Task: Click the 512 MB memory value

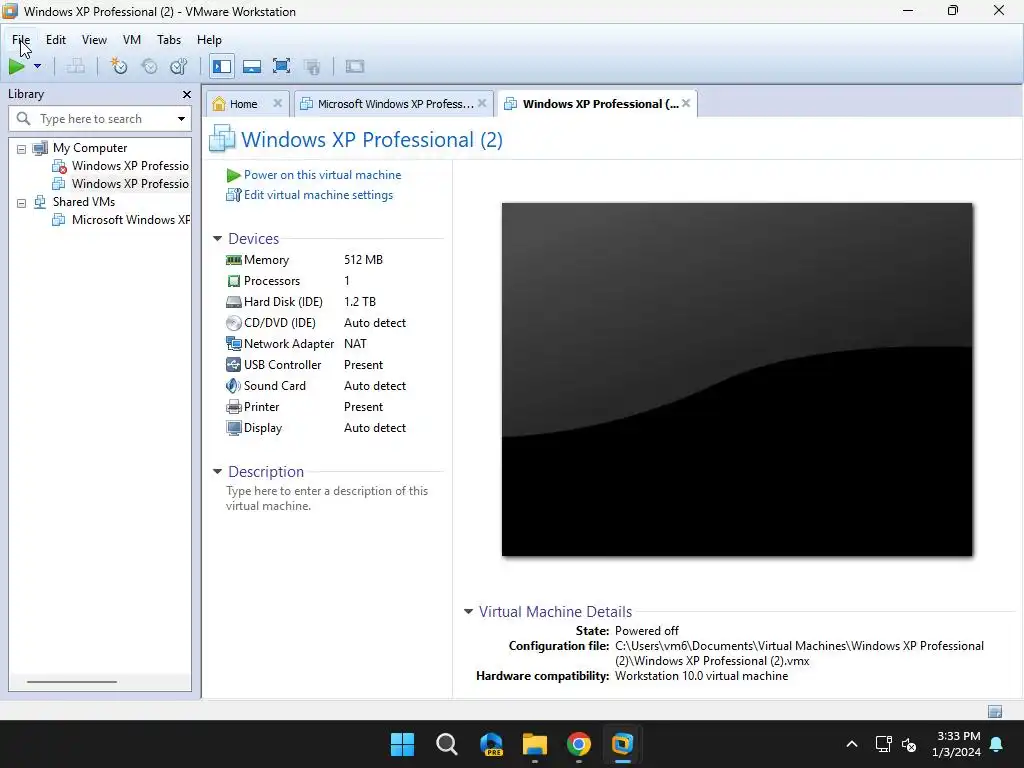Action: pyautogui.click(x=363, y=260)
